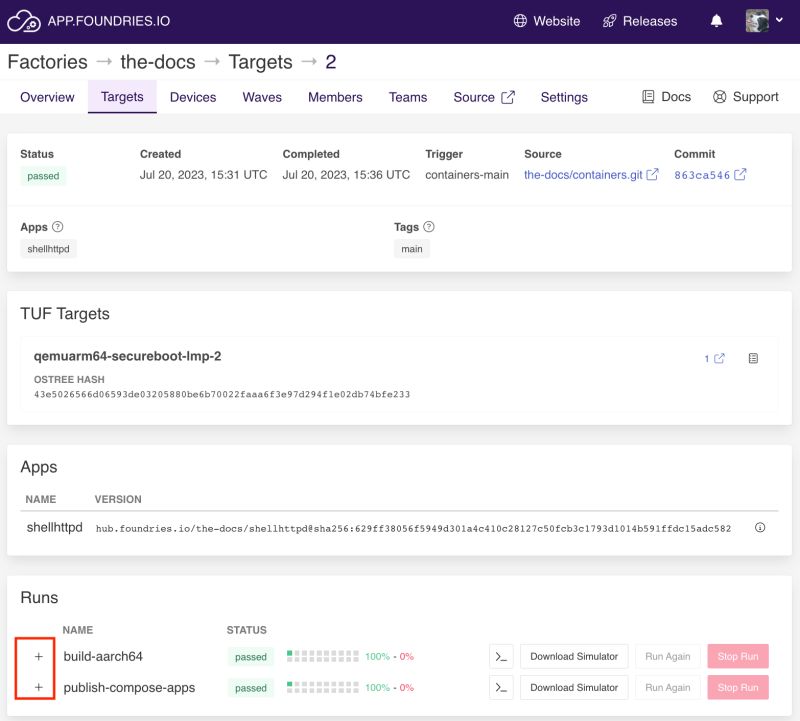Click the external-link icon beside Source tab
800x721 pixels.
click(508, 97)
